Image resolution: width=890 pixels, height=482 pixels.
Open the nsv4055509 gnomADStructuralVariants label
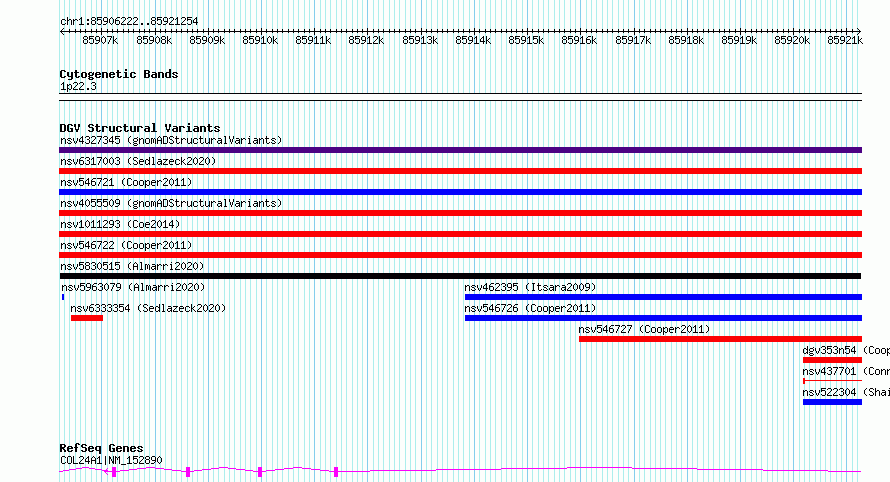[x=171, y=203]
